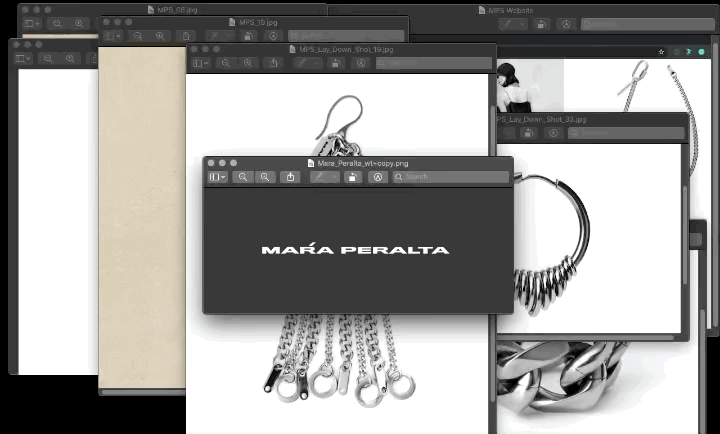This screenshot has height=434, width=720.
Task: Click the MPS_Lay_Down_Shot_19.jpg title text
Action: pos(346,50)
